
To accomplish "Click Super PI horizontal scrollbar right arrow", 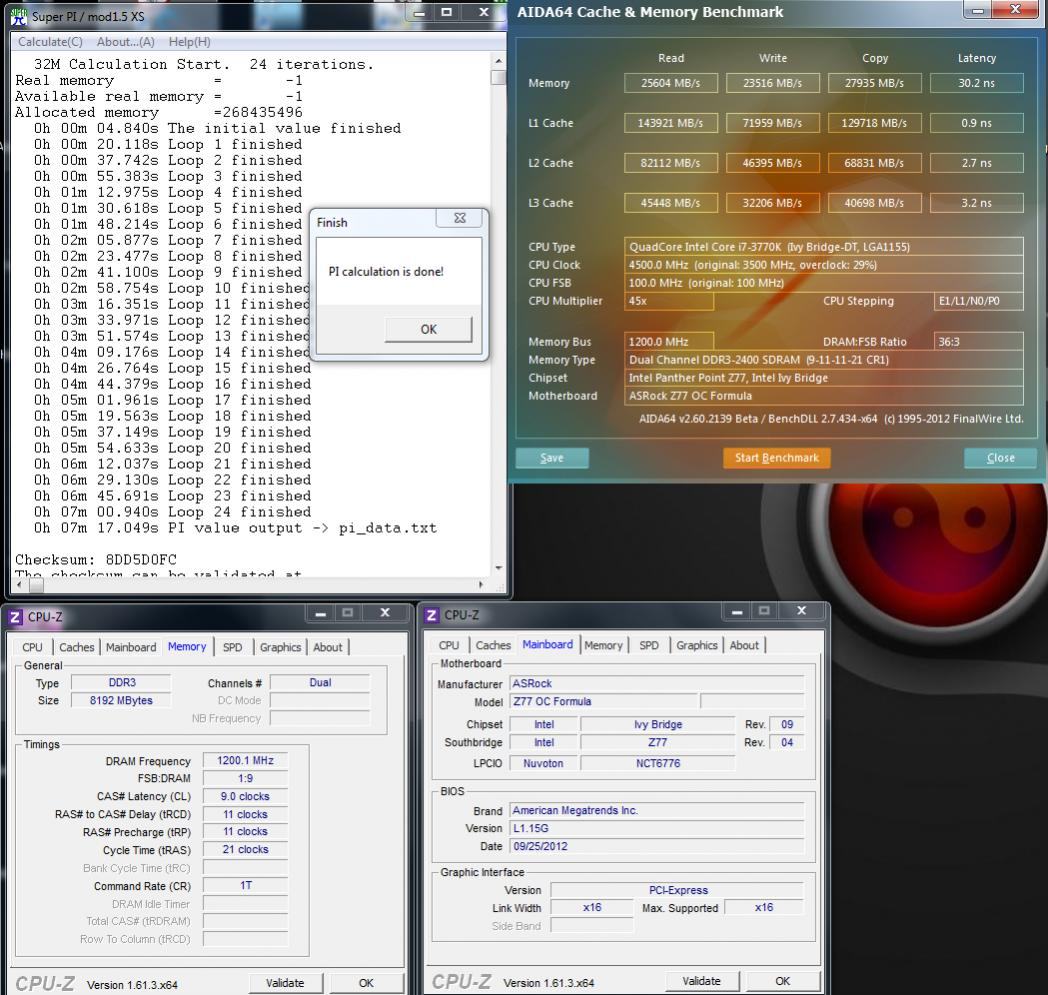I will (481, 585).
